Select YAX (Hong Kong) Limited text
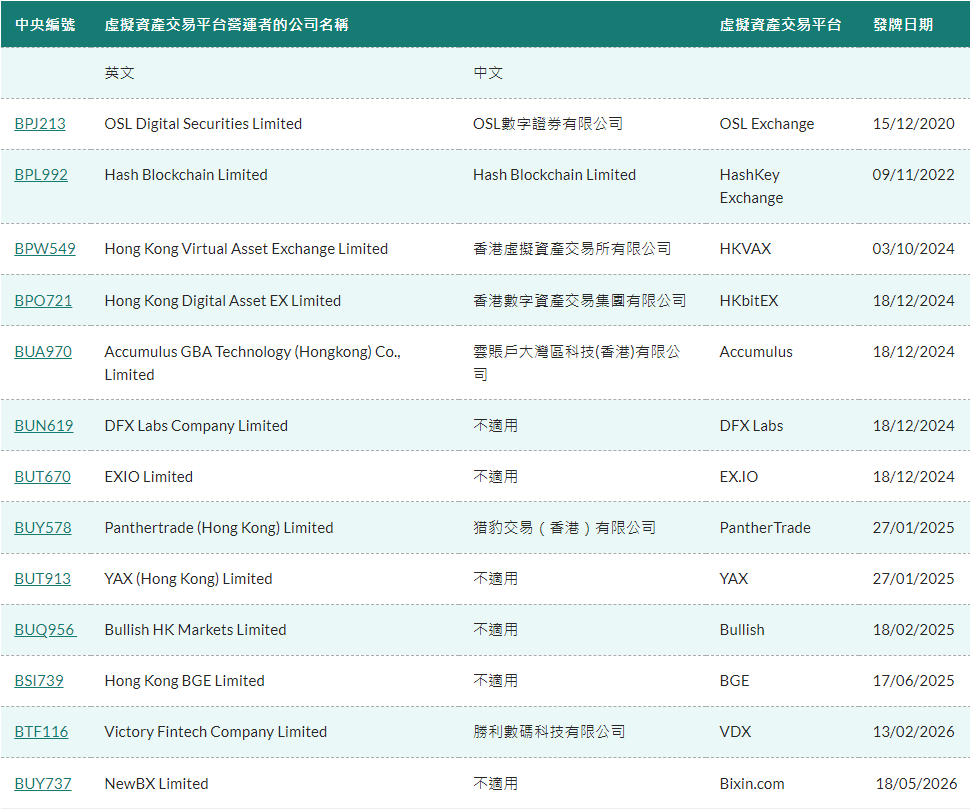The image size is (970, 809). point(188,579)
